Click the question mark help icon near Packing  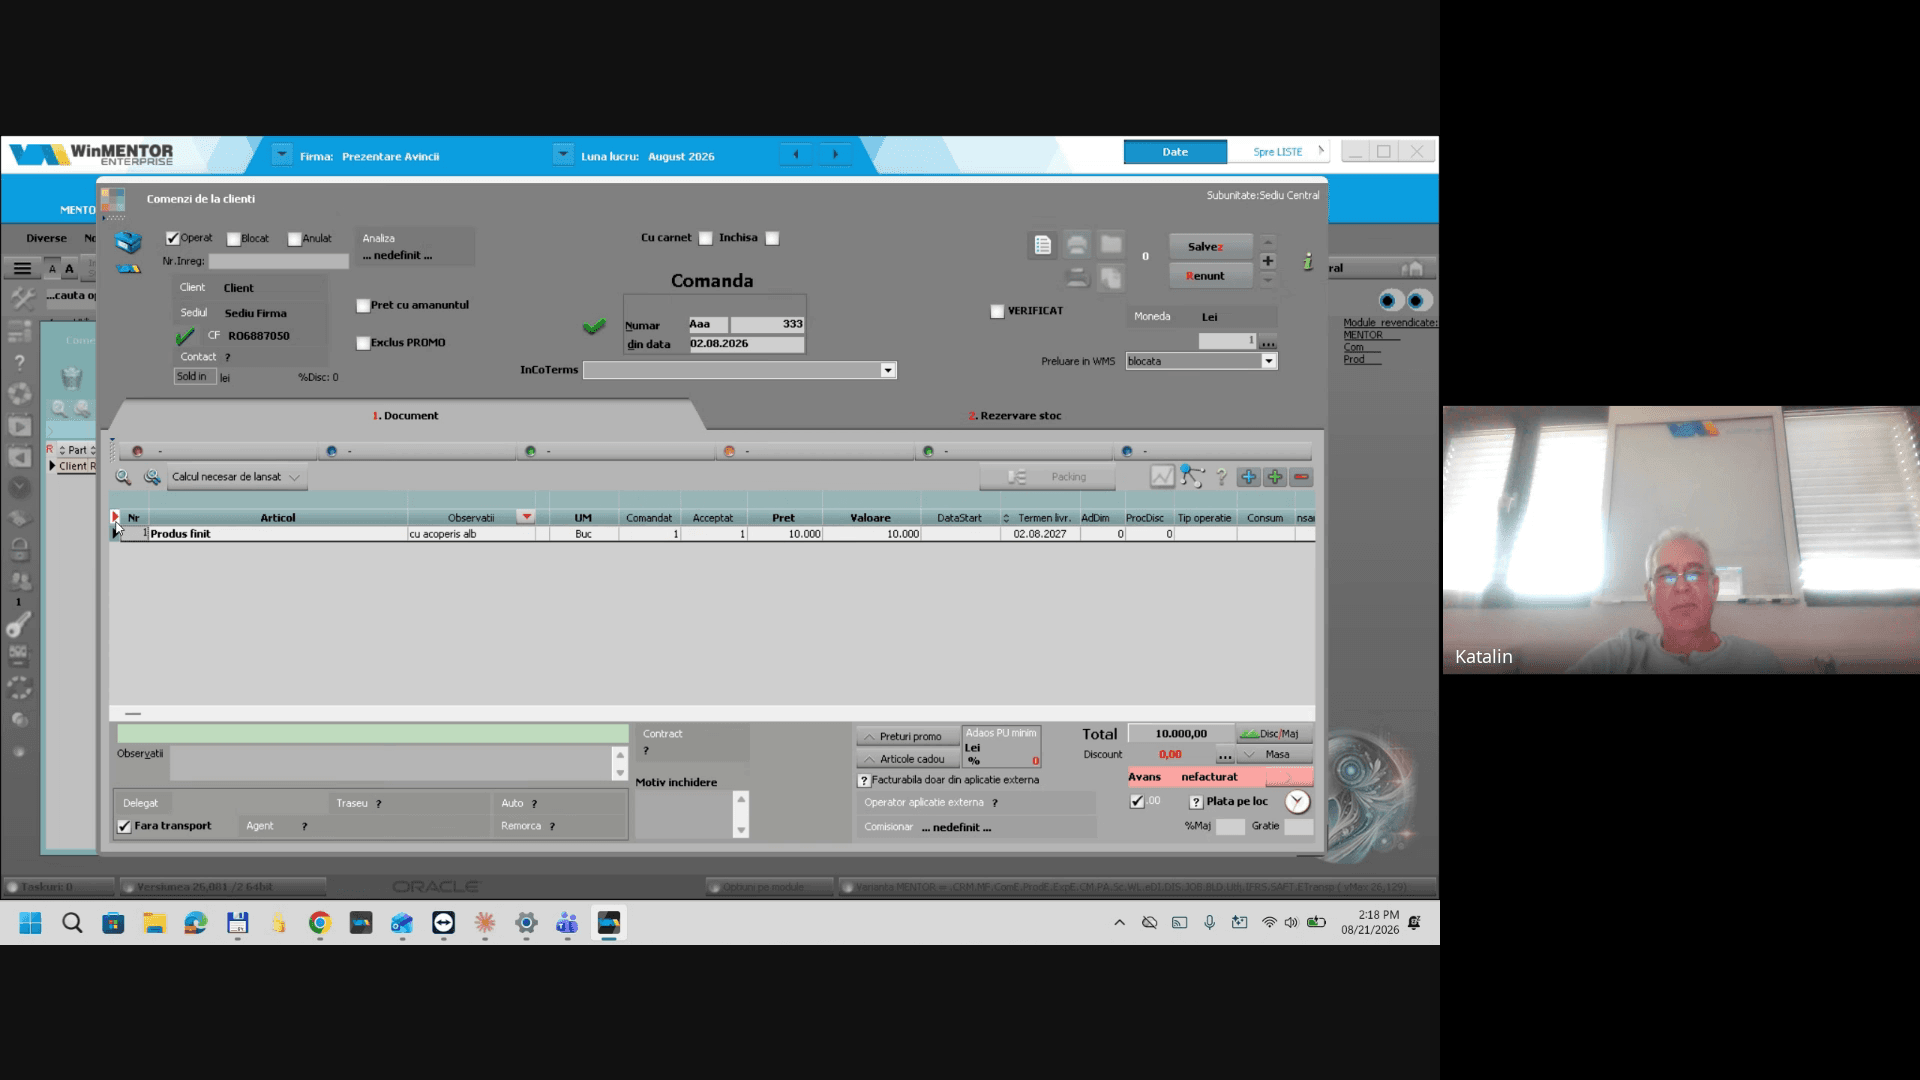(1221, 478)
